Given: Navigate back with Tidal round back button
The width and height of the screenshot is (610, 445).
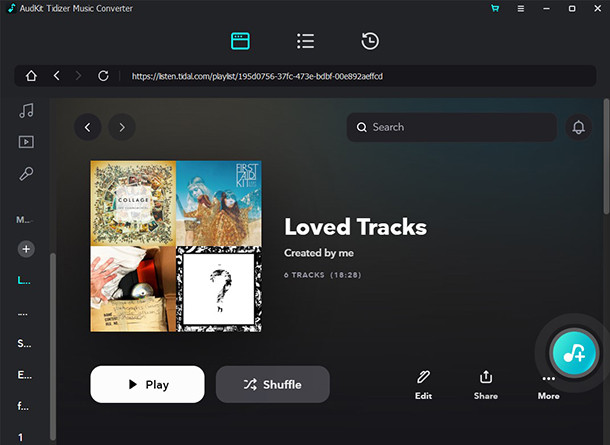Looking at the screenshot, I should click(88, 127).
